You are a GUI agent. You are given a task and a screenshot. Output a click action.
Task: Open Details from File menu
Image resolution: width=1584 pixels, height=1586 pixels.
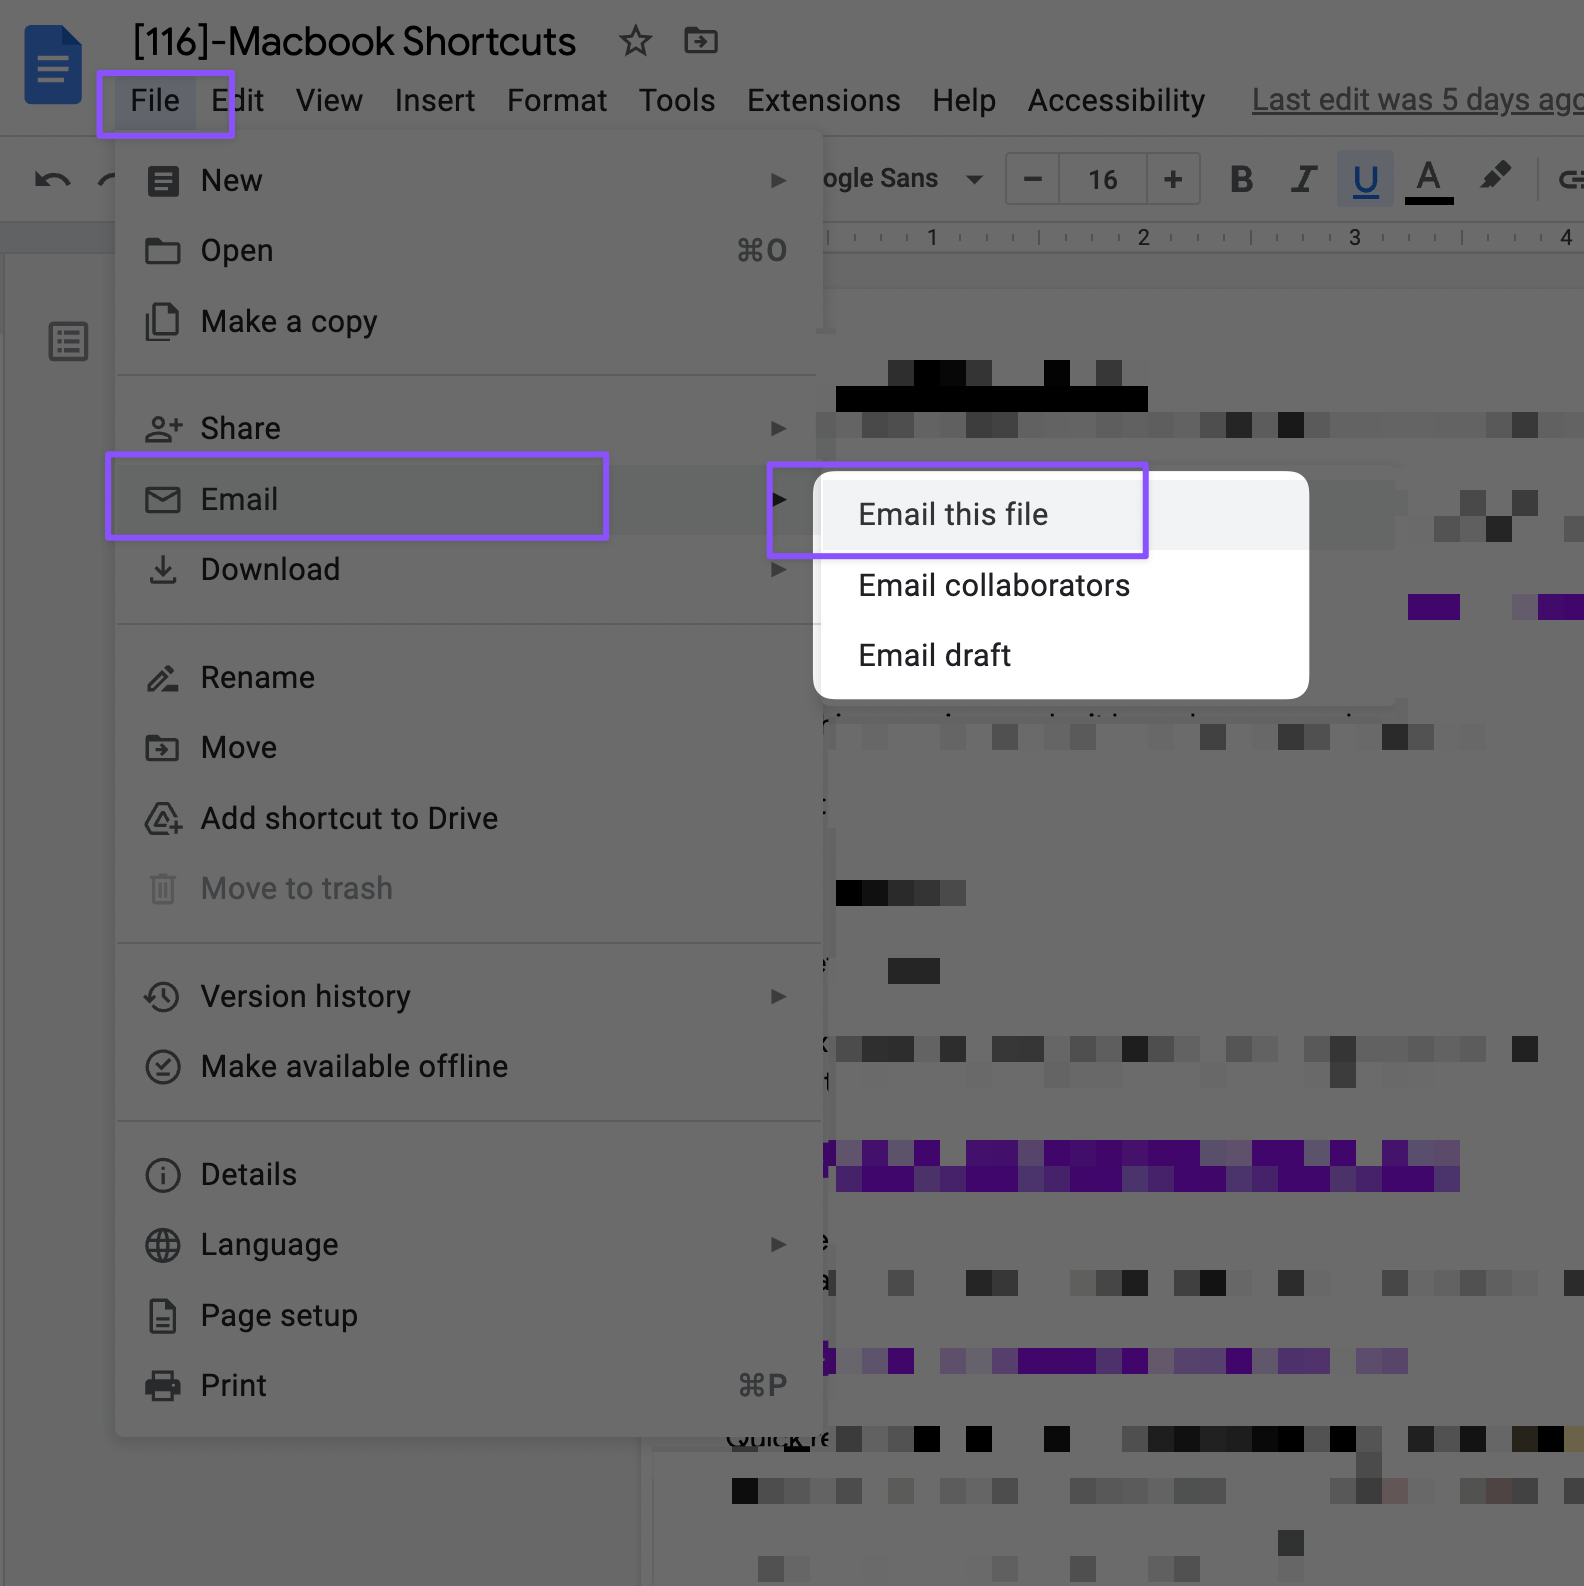[468, 1175]
